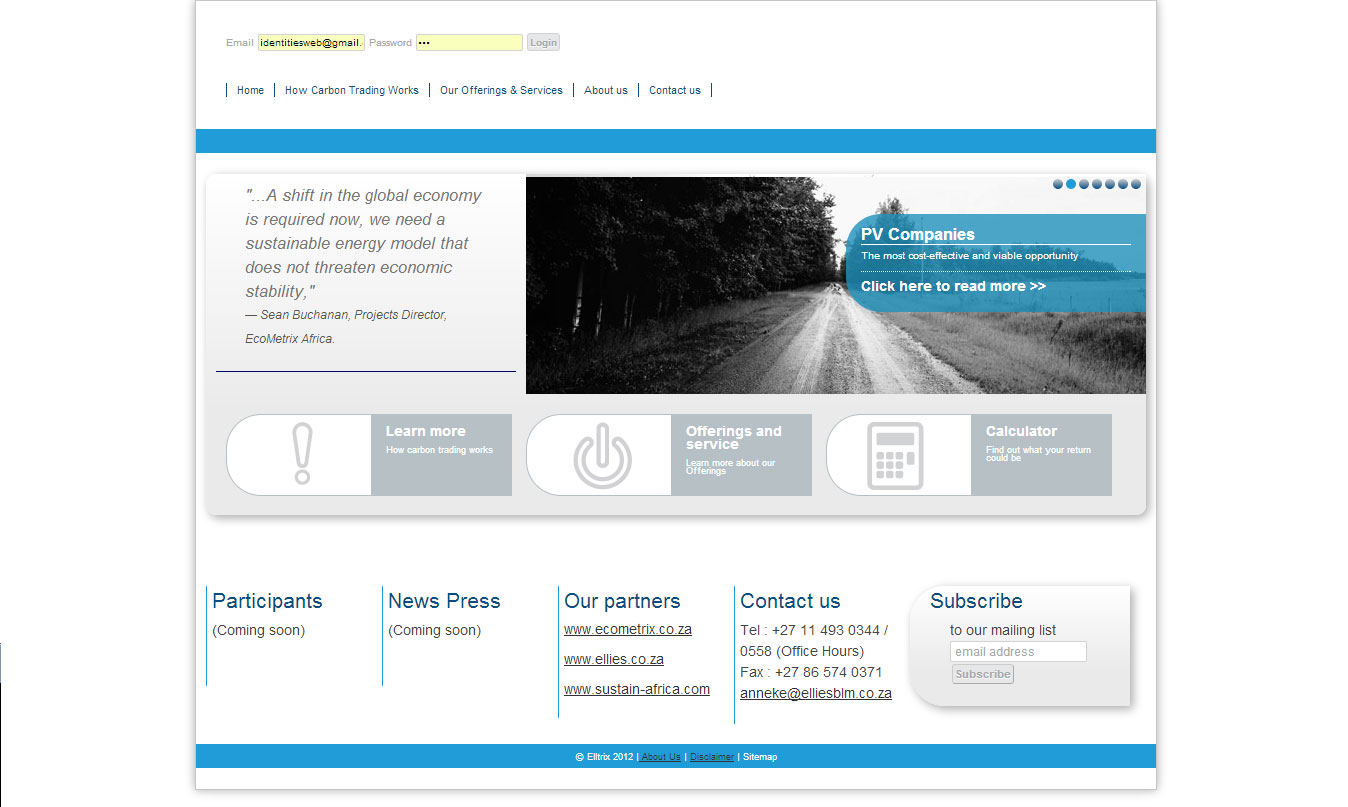Visit www.ecometrix.co.za partner link
Screen dimensions: 1348x807
click(628, 630)
